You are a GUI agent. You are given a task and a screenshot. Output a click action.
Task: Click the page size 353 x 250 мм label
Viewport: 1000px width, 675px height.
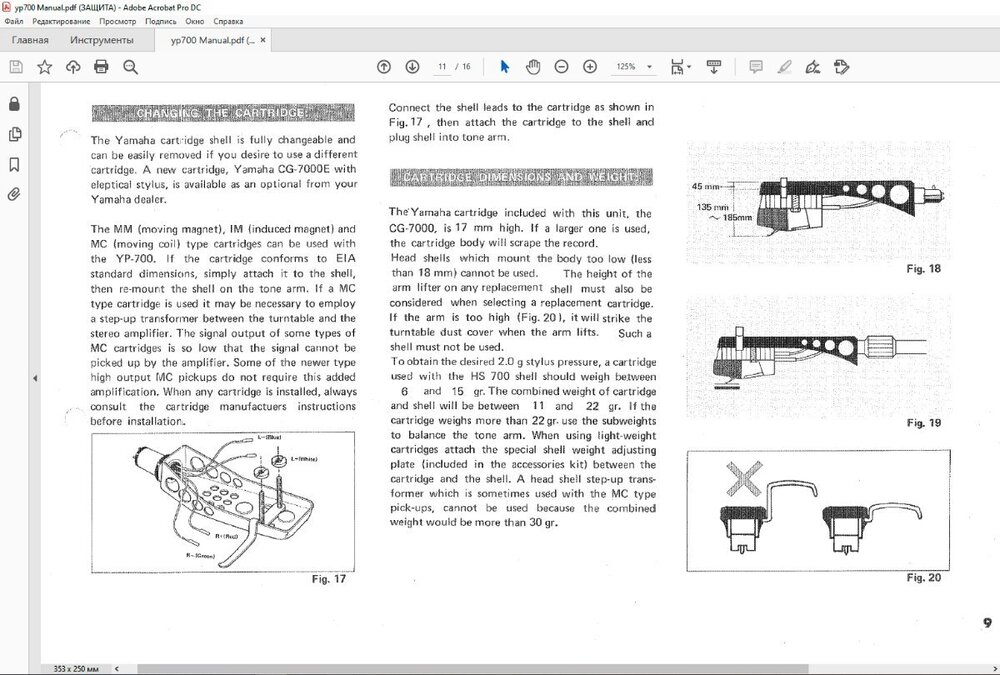pyautogui.click(x=76, y=669)
